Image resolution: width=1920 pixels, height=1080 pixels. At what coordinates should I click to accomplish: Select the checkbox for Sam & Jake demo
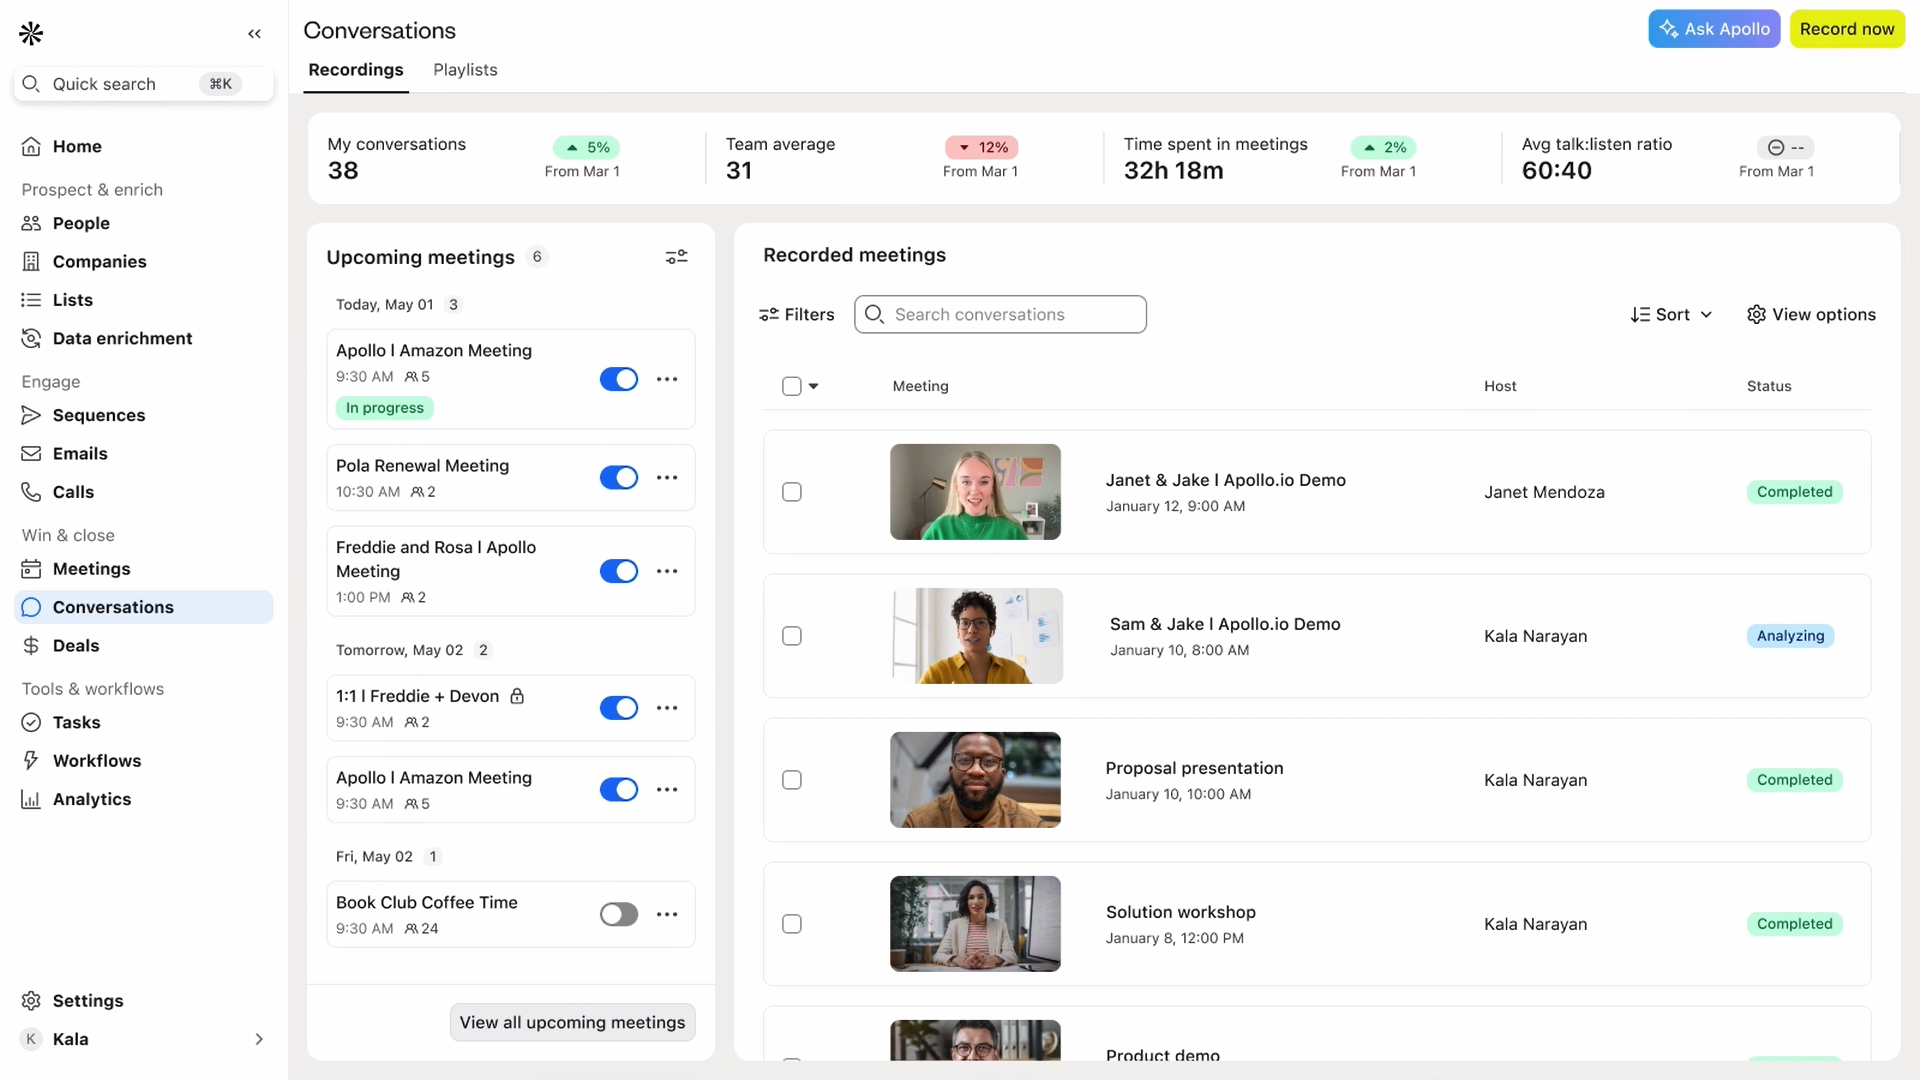(x=791, y=636)
